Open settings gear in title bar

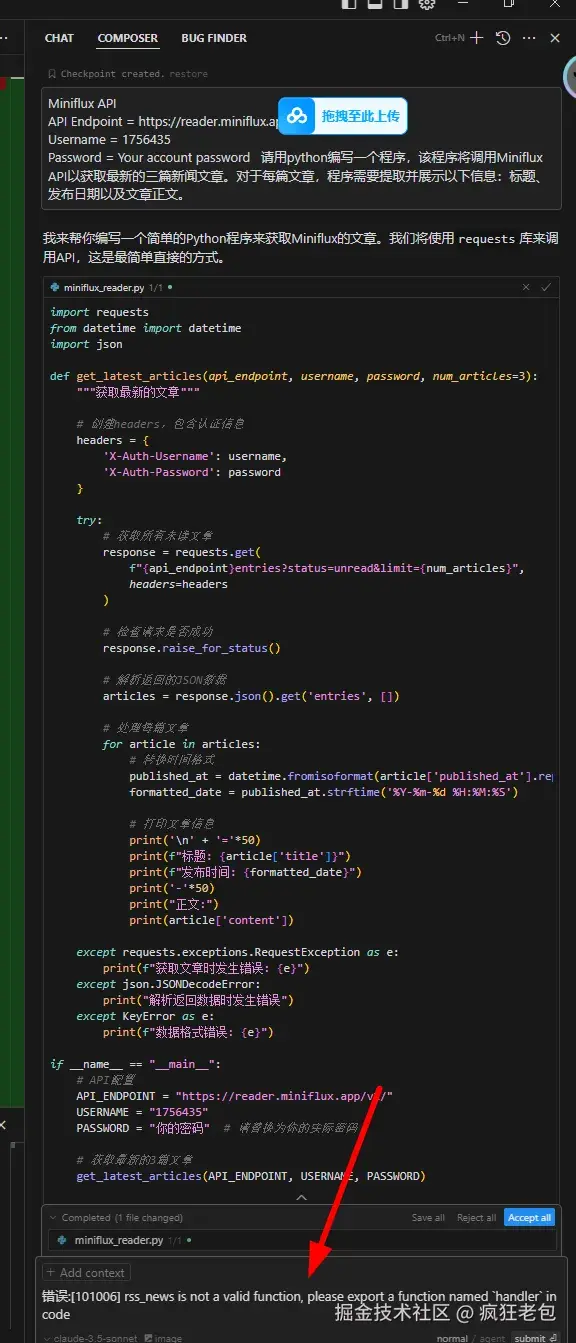pyautogui.click(x=427, y=4)
